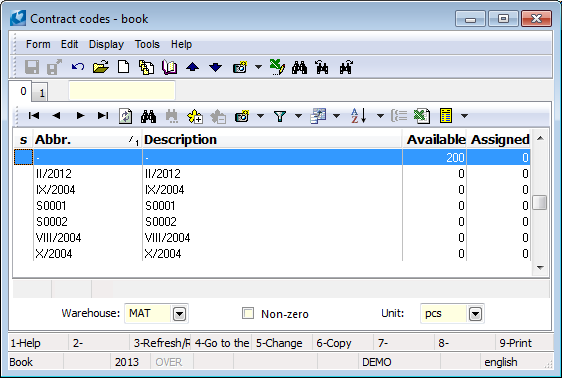Select the VIII/2004 row

[272, 238]
